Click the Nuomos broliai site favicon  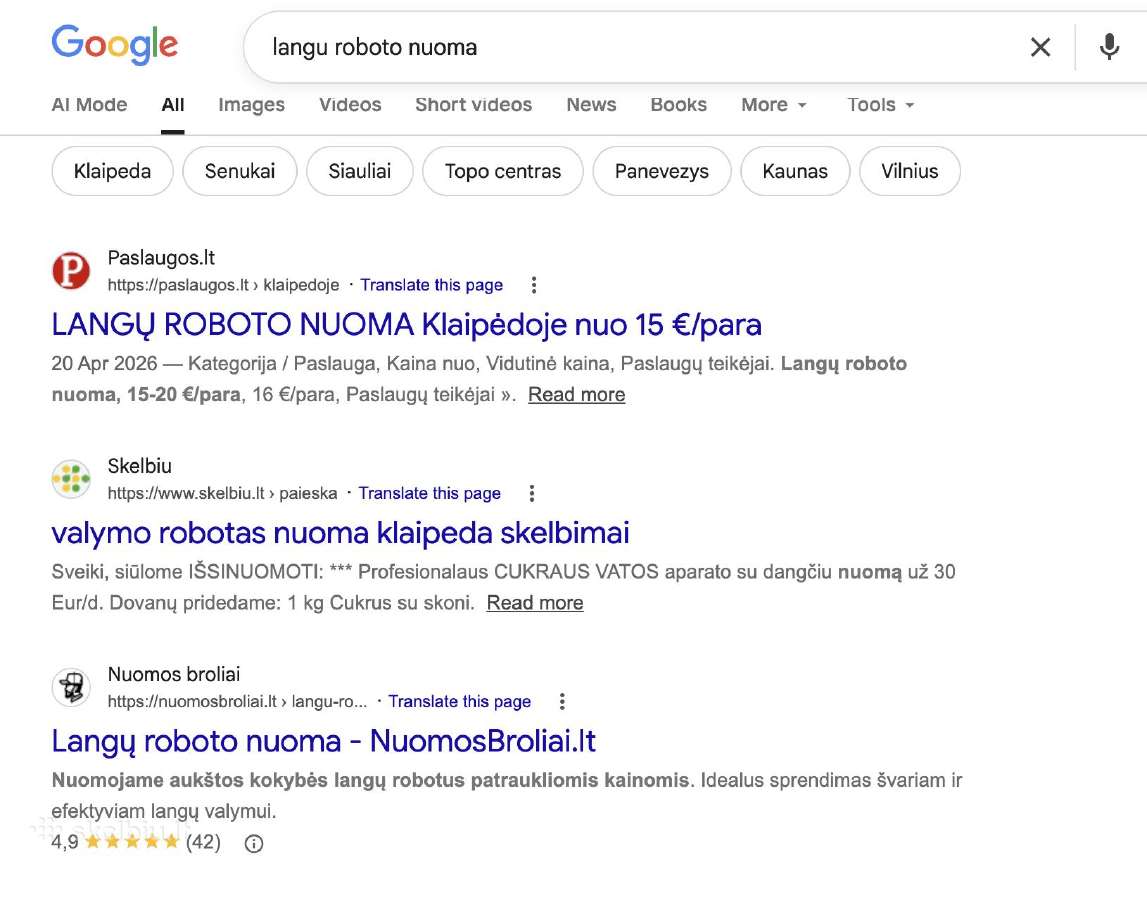pos(71,687)
